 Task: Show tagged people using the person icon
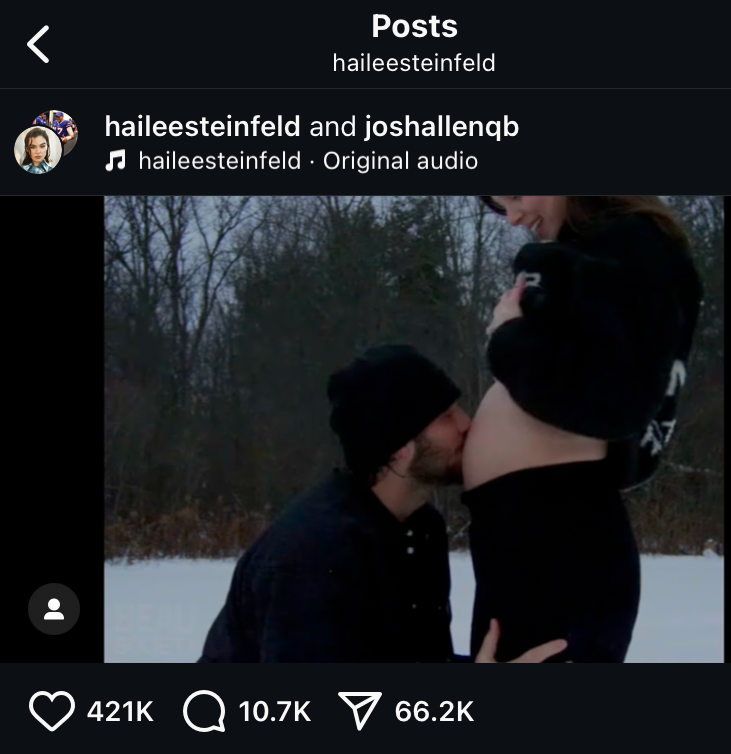pyautogui.click(x=54, y=609)
